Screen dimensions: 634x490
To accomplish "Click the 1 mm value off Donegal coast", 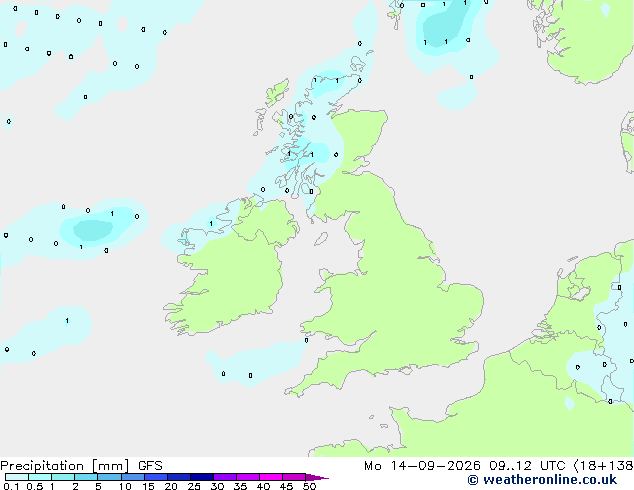I will tap(211, 224).
